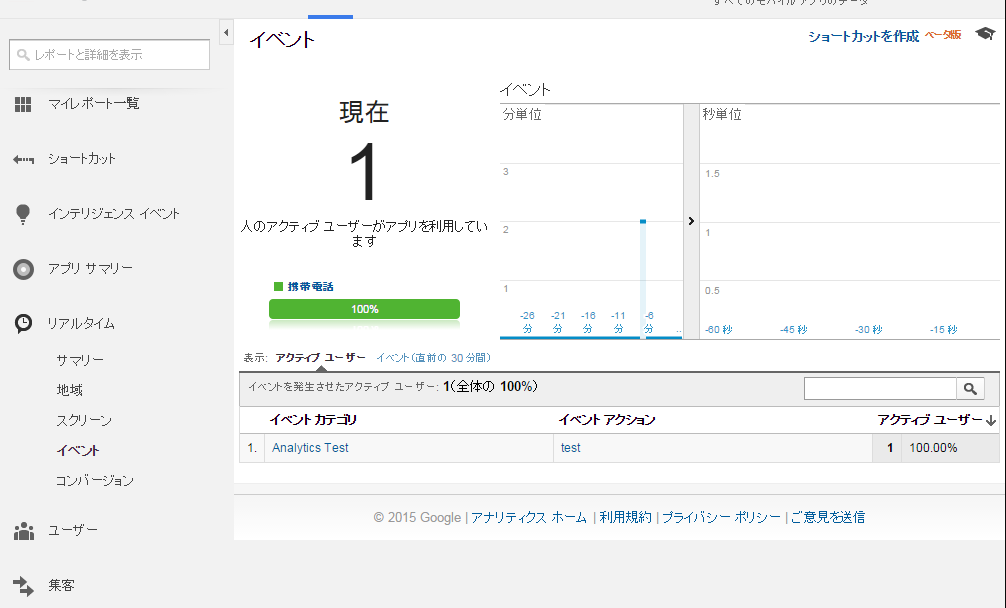Screen dimensions: 1006x608
Task: Click the Shortcuts arrow icon in sidebar
Action: pyautogui.click(x=23, y=159)
